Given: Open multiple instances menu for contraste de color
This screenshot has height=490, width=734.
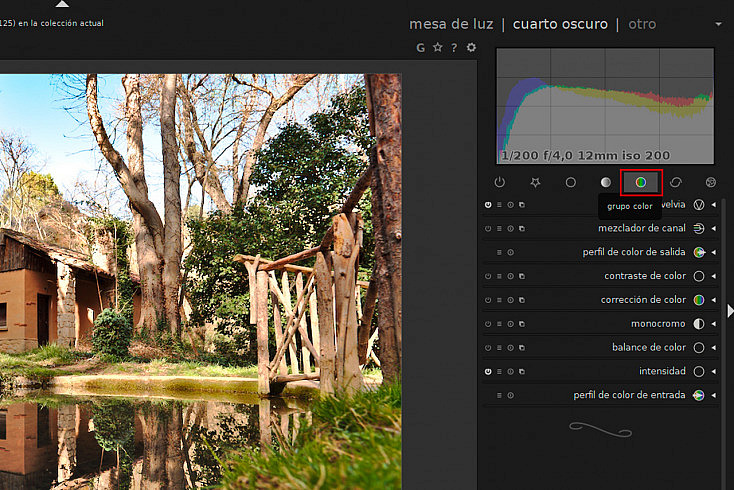Looking at the screenshot, I should pyautogui.click(x=522, y=277).
